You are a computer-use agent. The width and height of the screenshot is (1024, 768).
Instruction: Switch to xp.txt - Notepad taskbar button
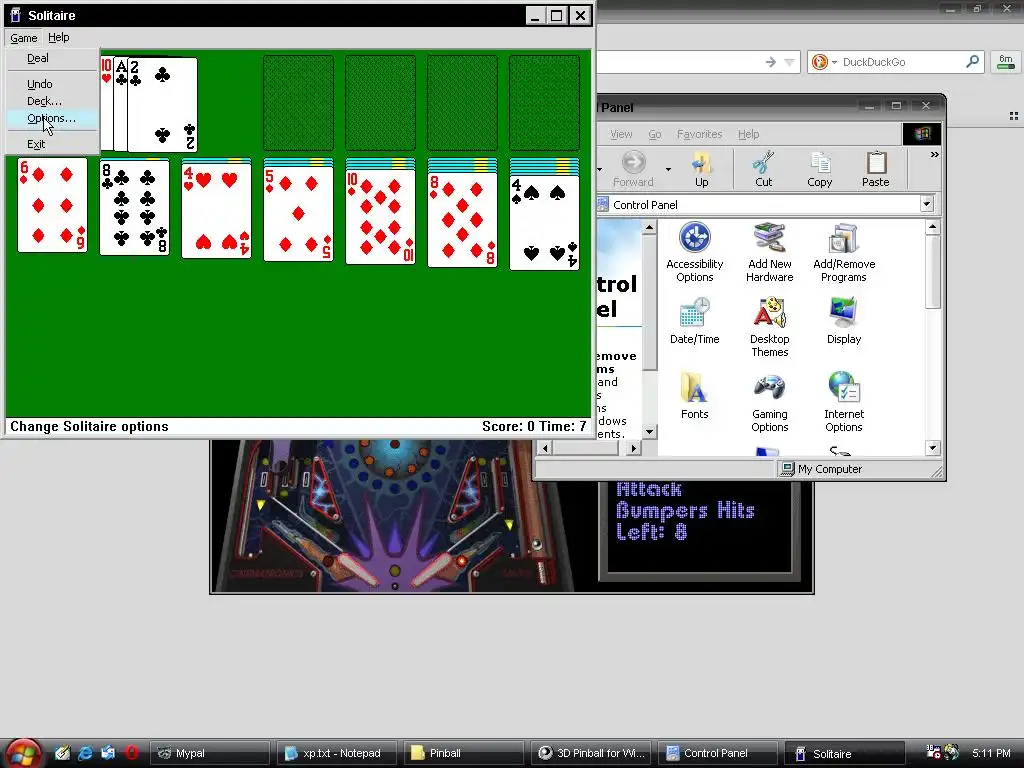[336, 753]
